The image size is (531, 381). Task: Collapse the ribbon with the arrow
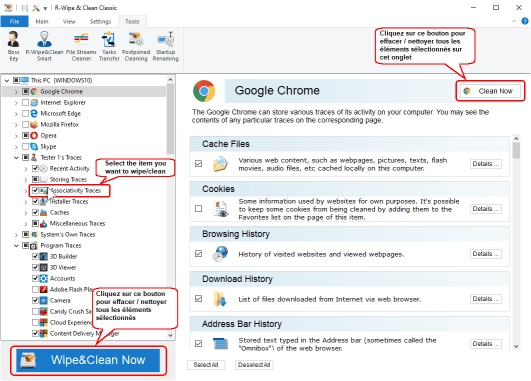[x=514, y=21]
